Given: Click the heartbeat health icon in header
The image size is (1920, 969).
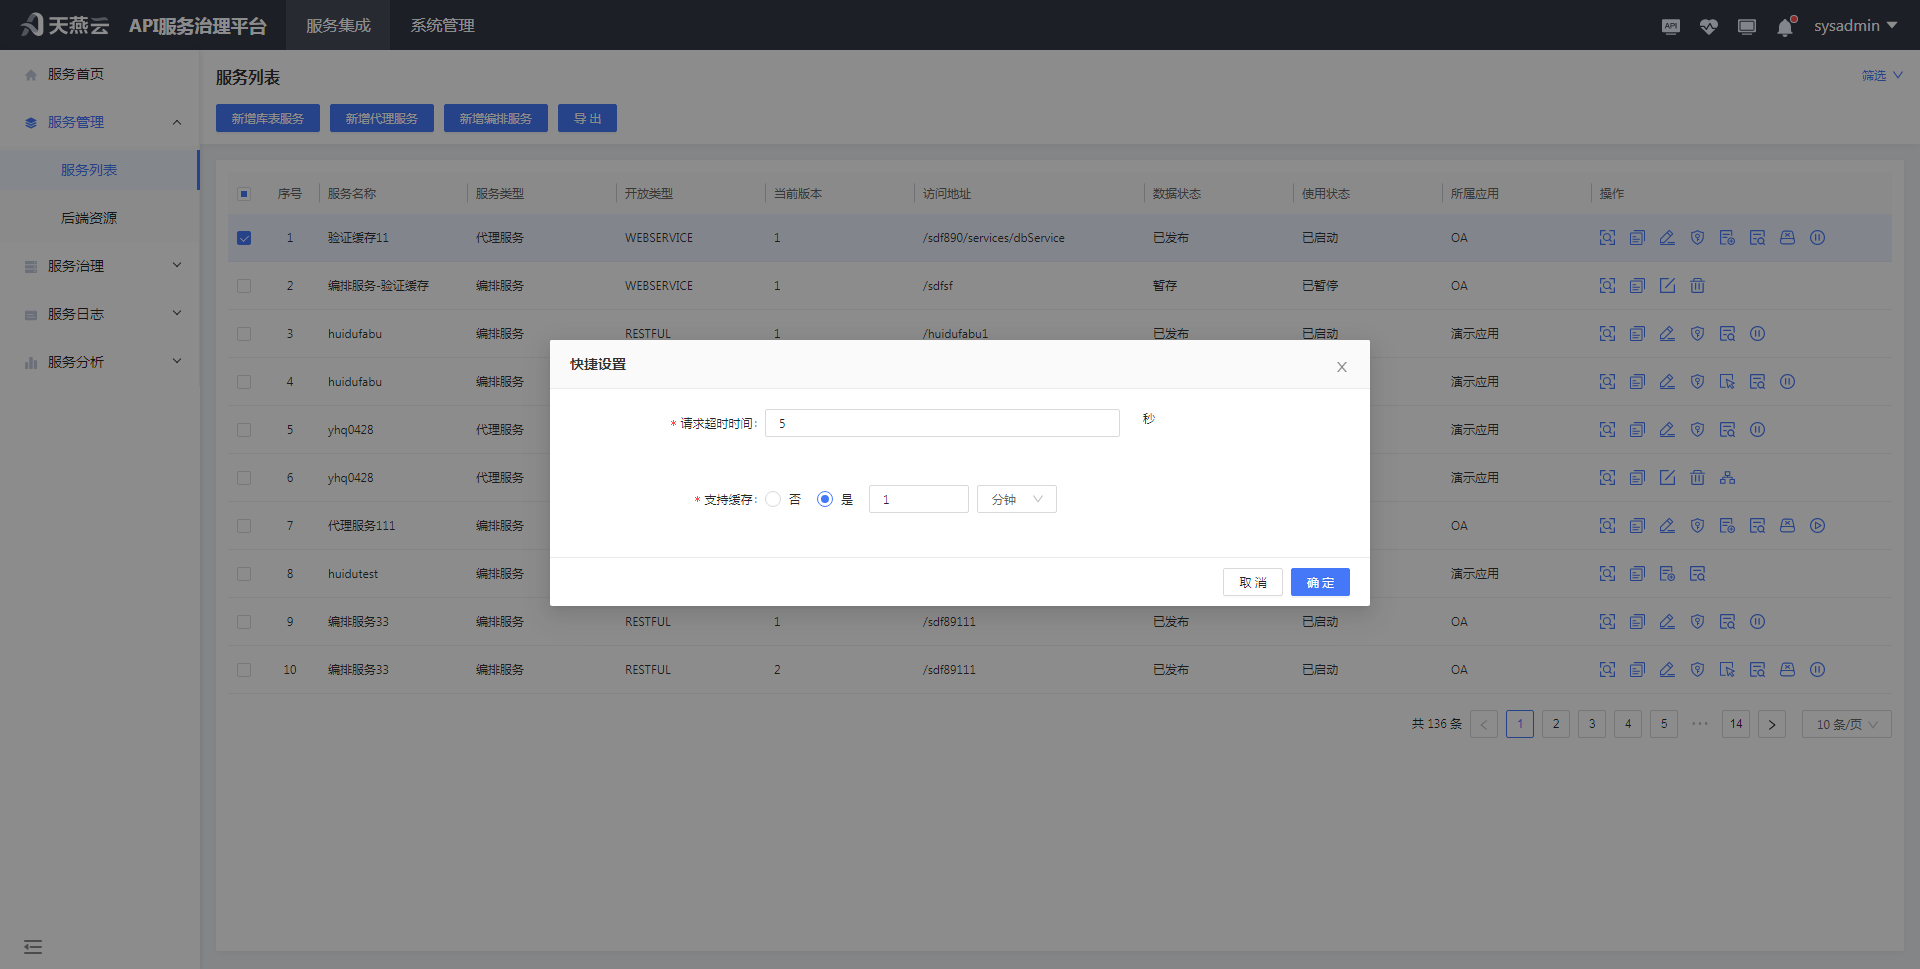Looking at the screenshot, I should tap(1709, 27).
